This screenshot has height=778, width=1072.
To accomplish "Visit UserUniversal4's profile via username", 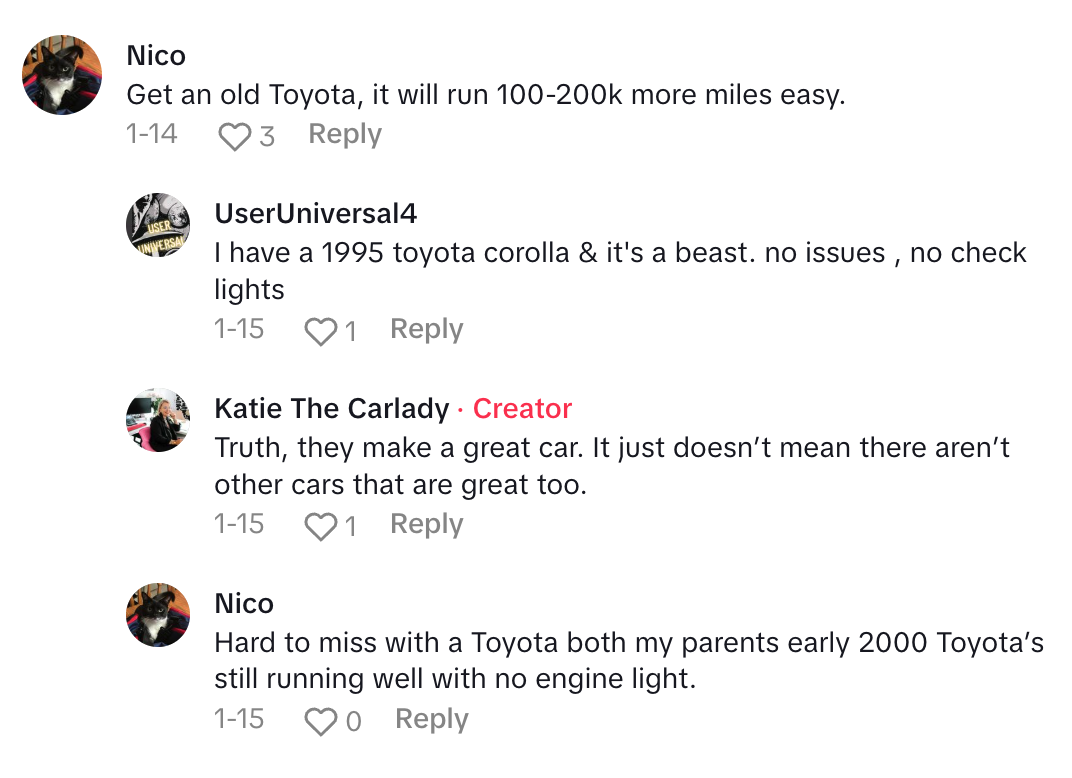I will (x=316, y=213).
